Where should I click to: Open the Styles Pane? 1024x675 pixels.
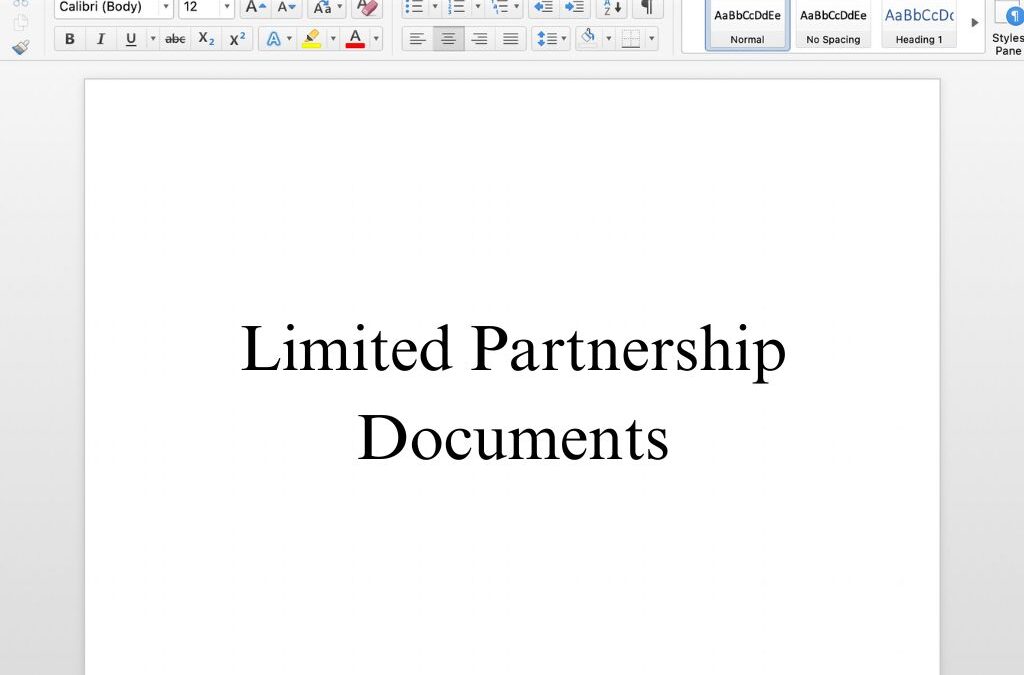tap(1007, 27)
